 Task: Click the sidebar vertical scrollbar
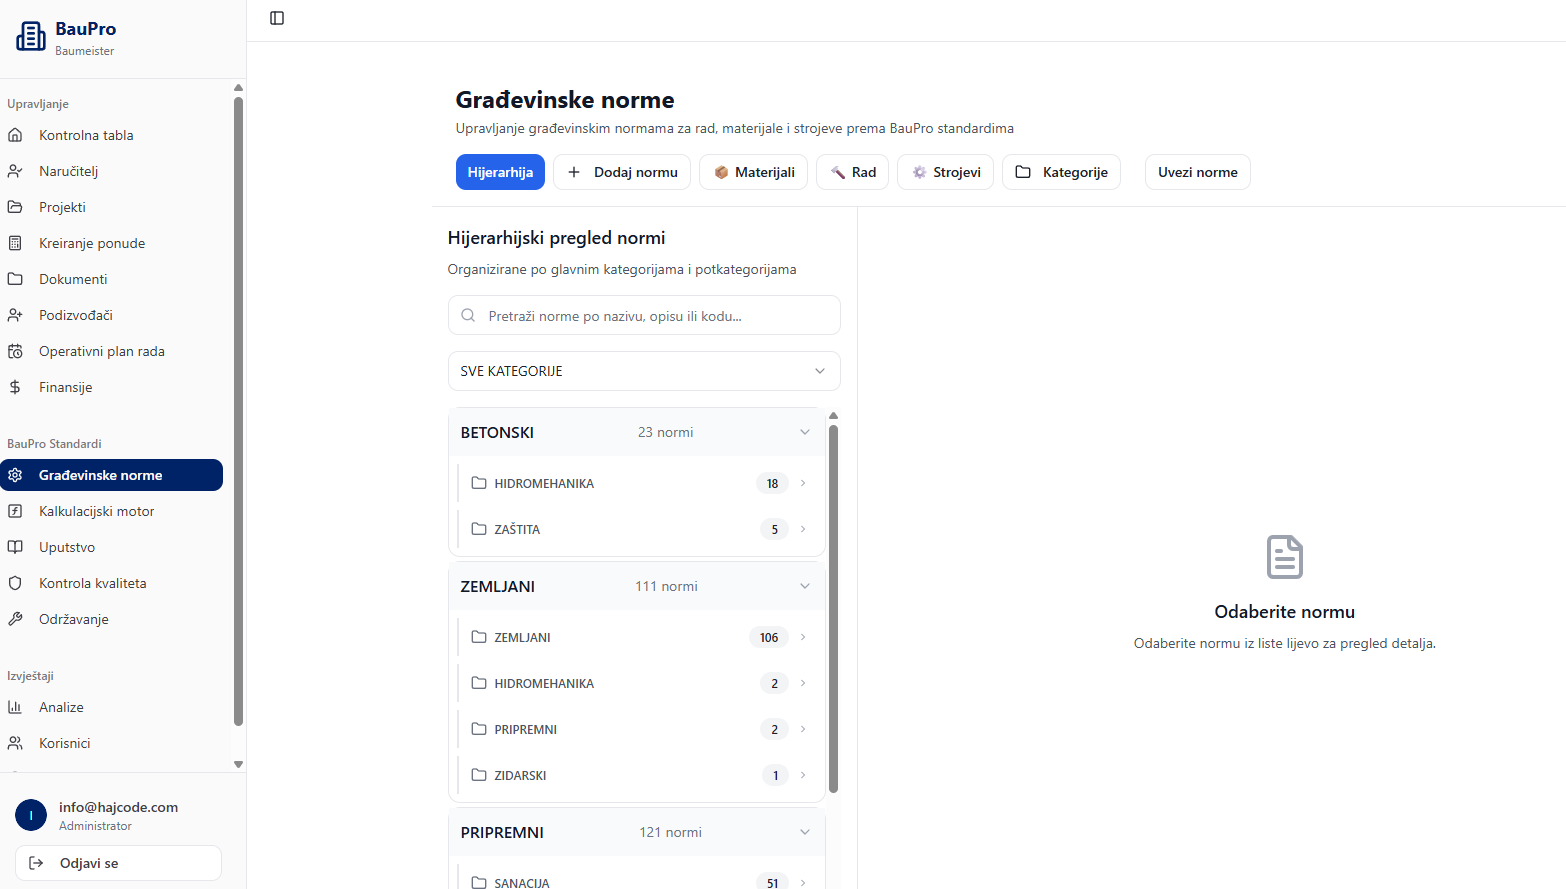tap(238, 410)
